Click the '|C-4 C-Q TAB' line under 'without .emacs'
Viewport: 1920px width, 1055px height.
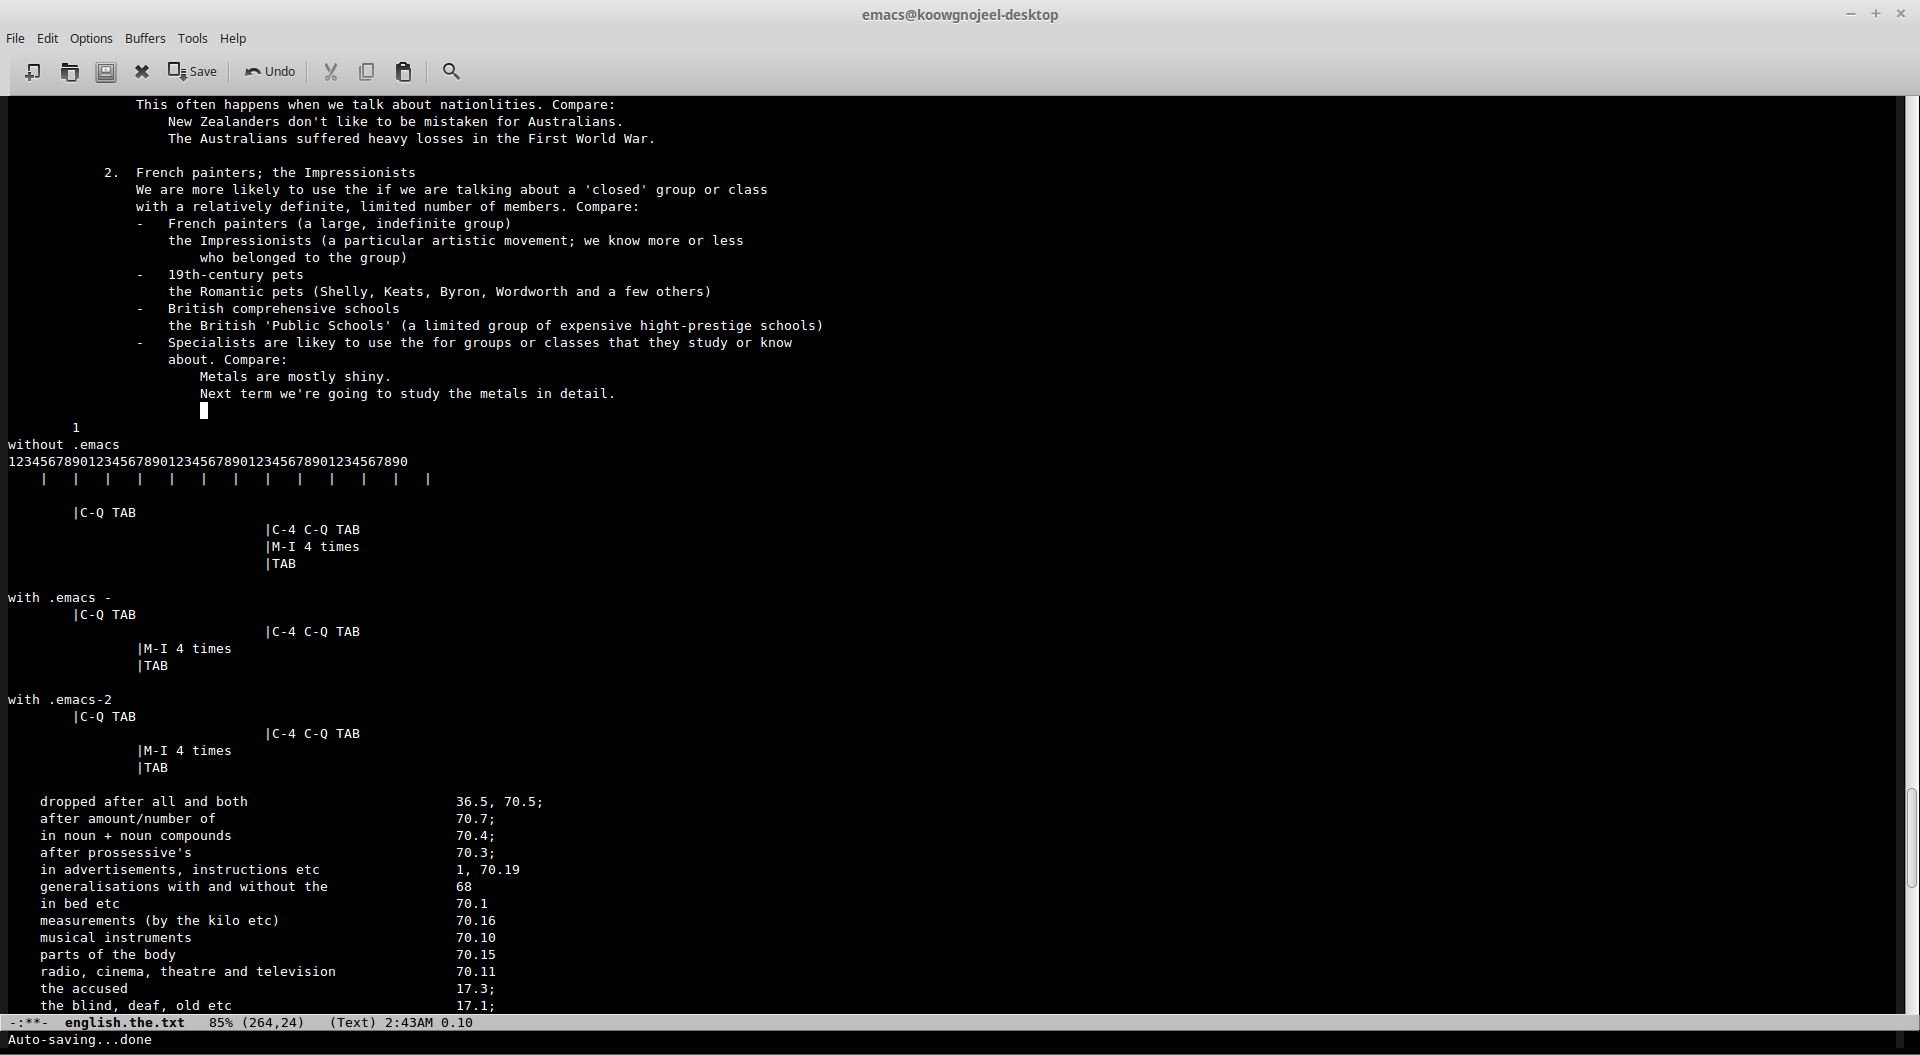[x=312, y=529]
